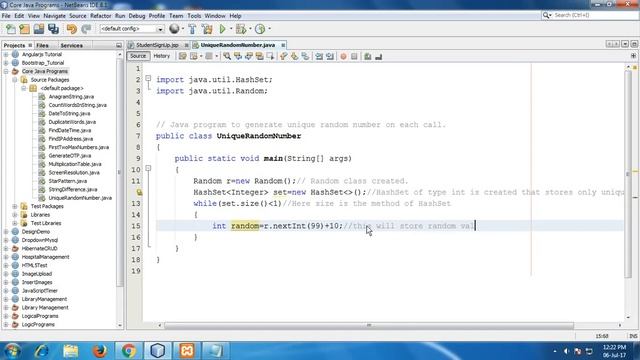
Task: Switch the editor to Source view
Action: [138, 56]
